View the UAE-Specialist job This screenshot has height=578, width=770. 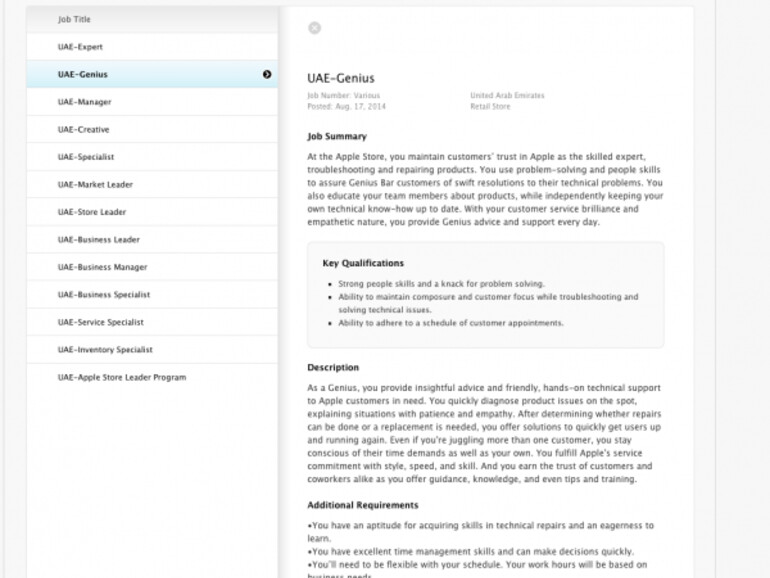pyautogui.click(x=86, y=157)
